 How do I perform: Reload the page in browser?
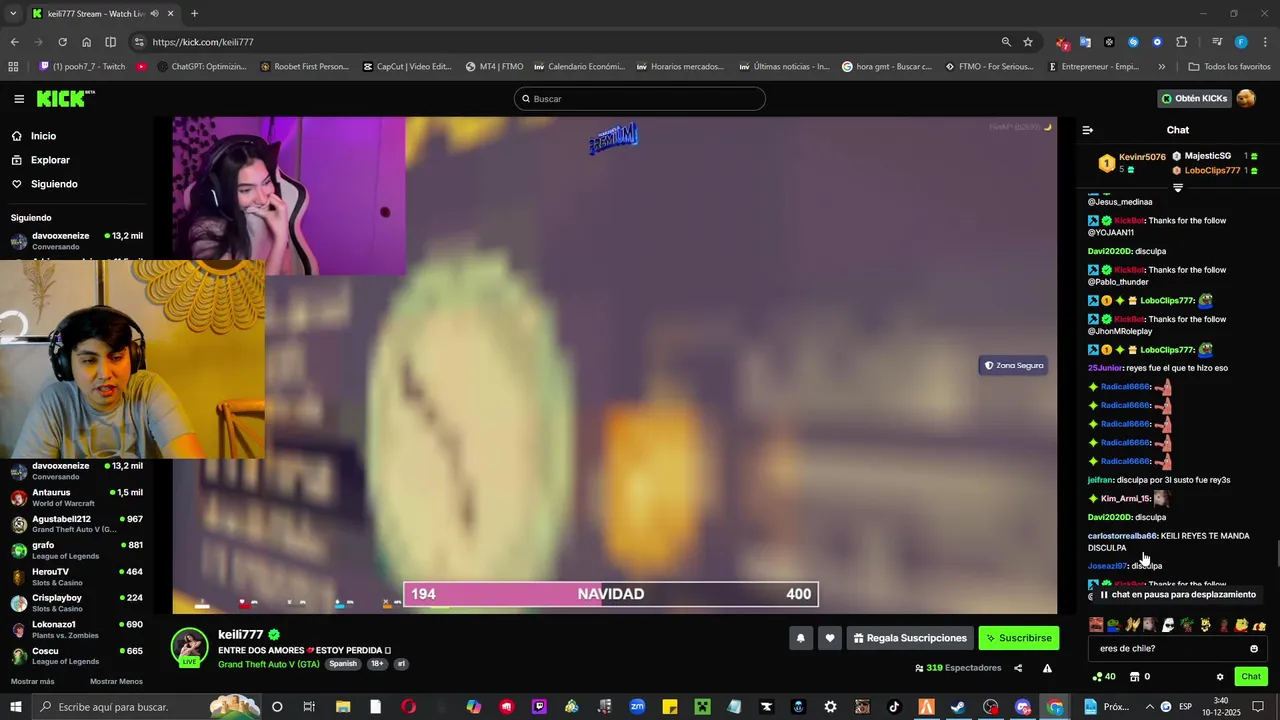[62, 42]
